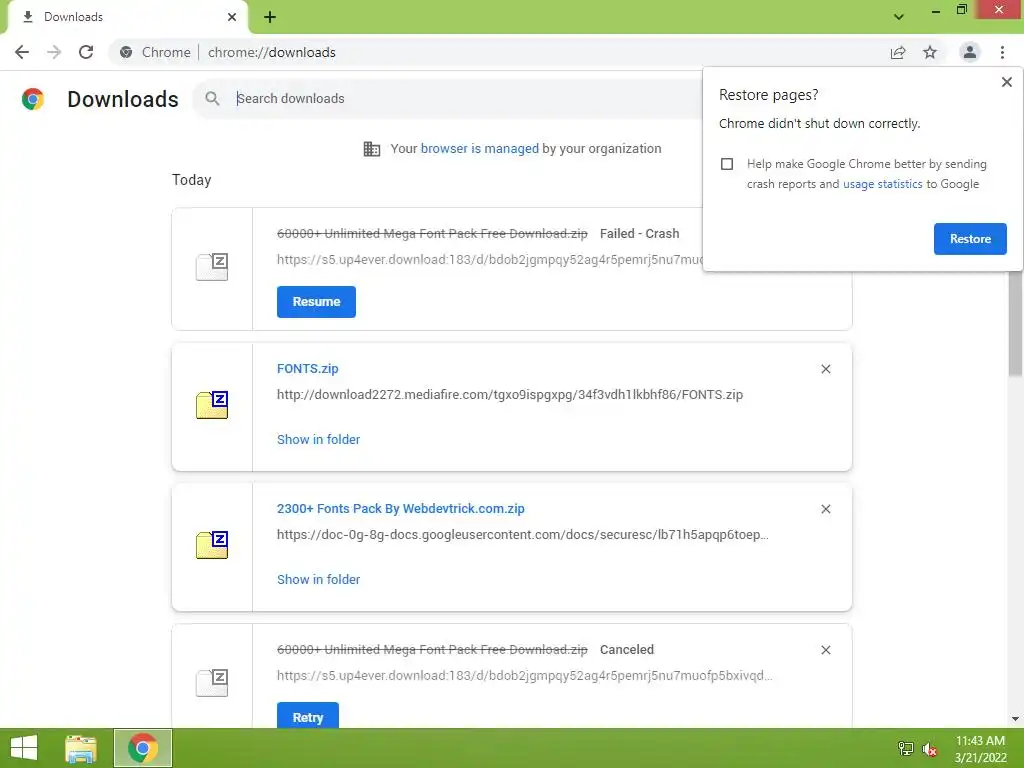Show FONTS.zip in folder
Screen dimensions: 1024x768
click(x=319, y=440)
